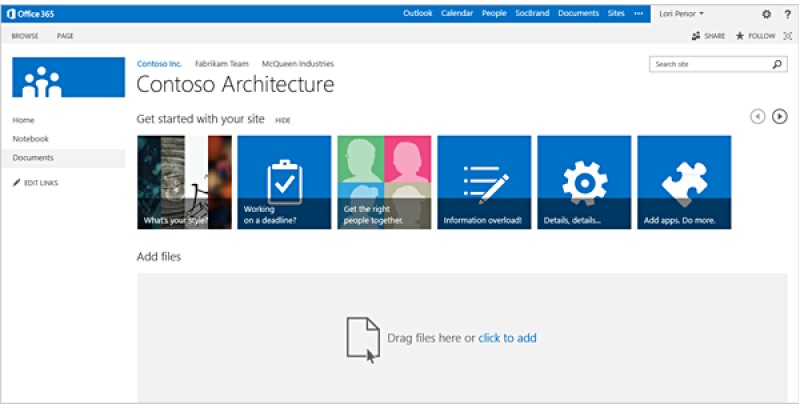Open "What's your style?" tile
Screen dimensions: 799x414
pyautogui.click(x=184, y=182)
